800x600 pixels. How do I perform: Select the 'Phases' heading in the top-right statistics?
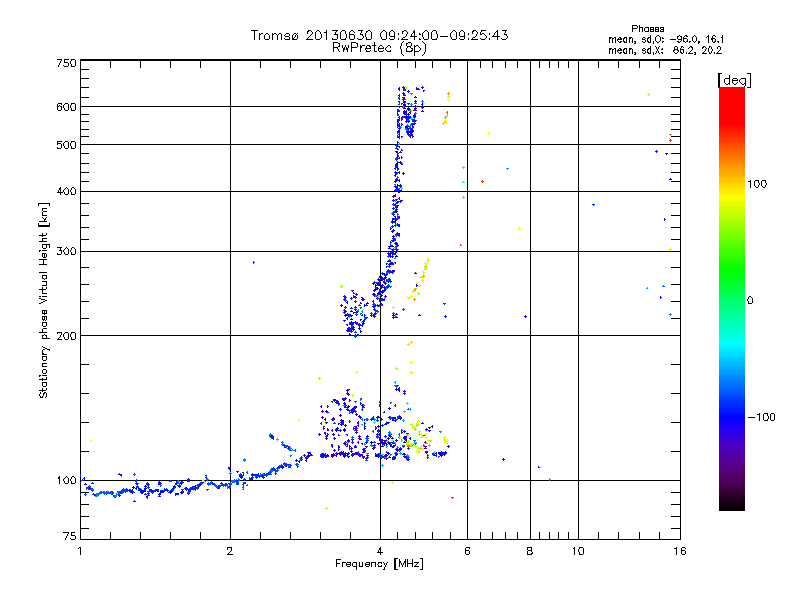pos(647,29)
